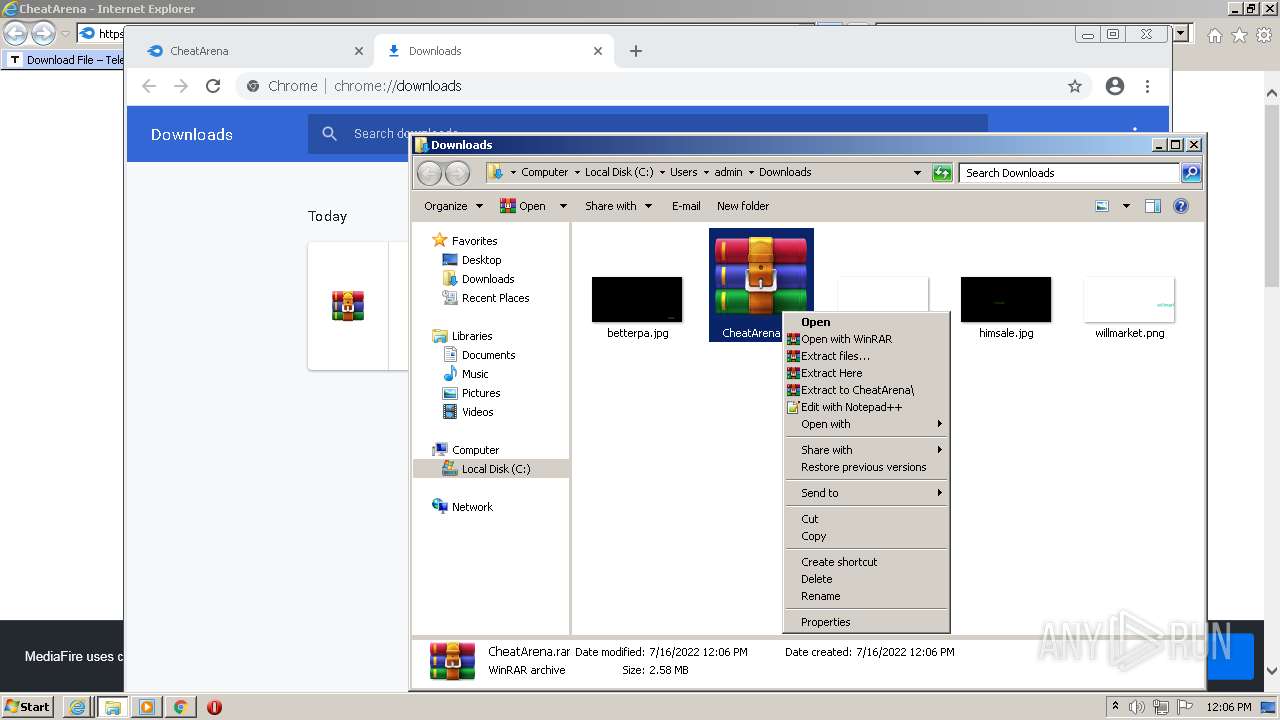Click the Search Downloads input field
Screen dimensions: 1280x720
(1068, 173)
